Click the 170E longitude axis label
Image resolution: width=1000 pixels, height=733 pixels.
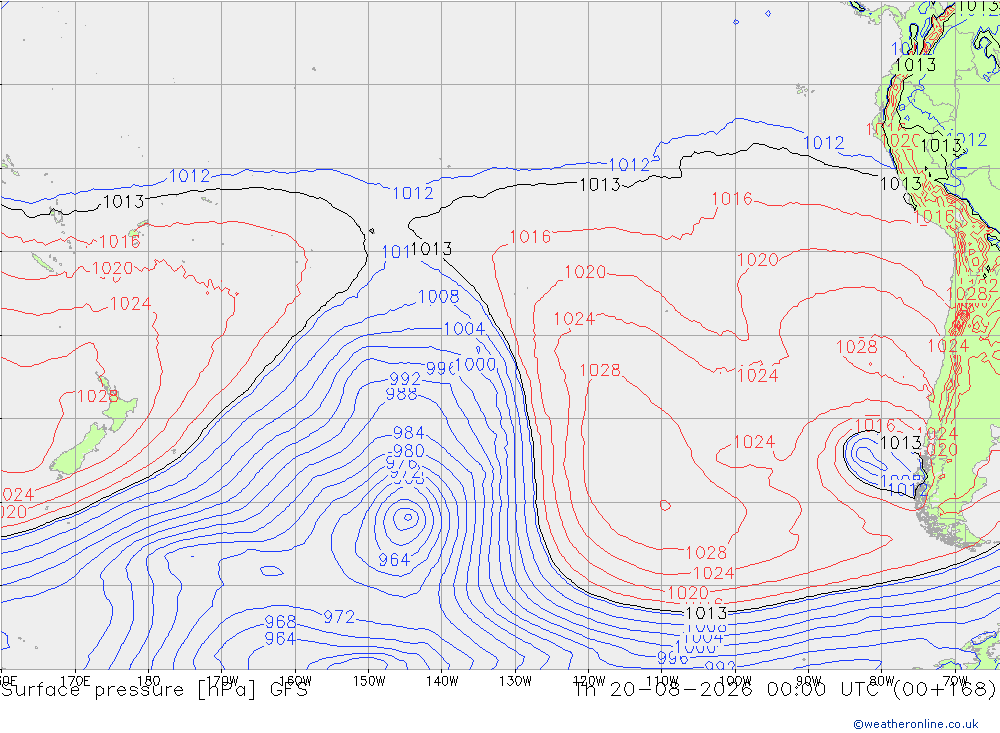[x=75, y=681]
